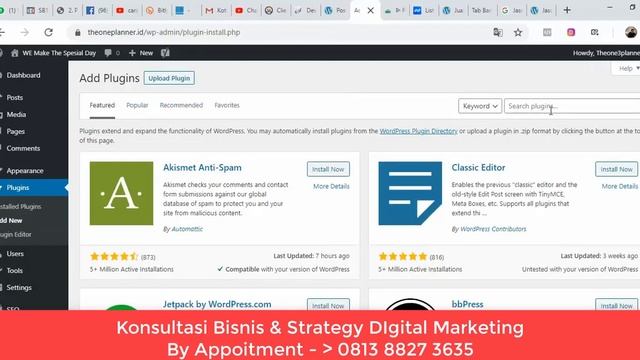Switch to the Google 'Jas' browser tab
Screen dimensions: 640x360
click(x=511, y=11)
